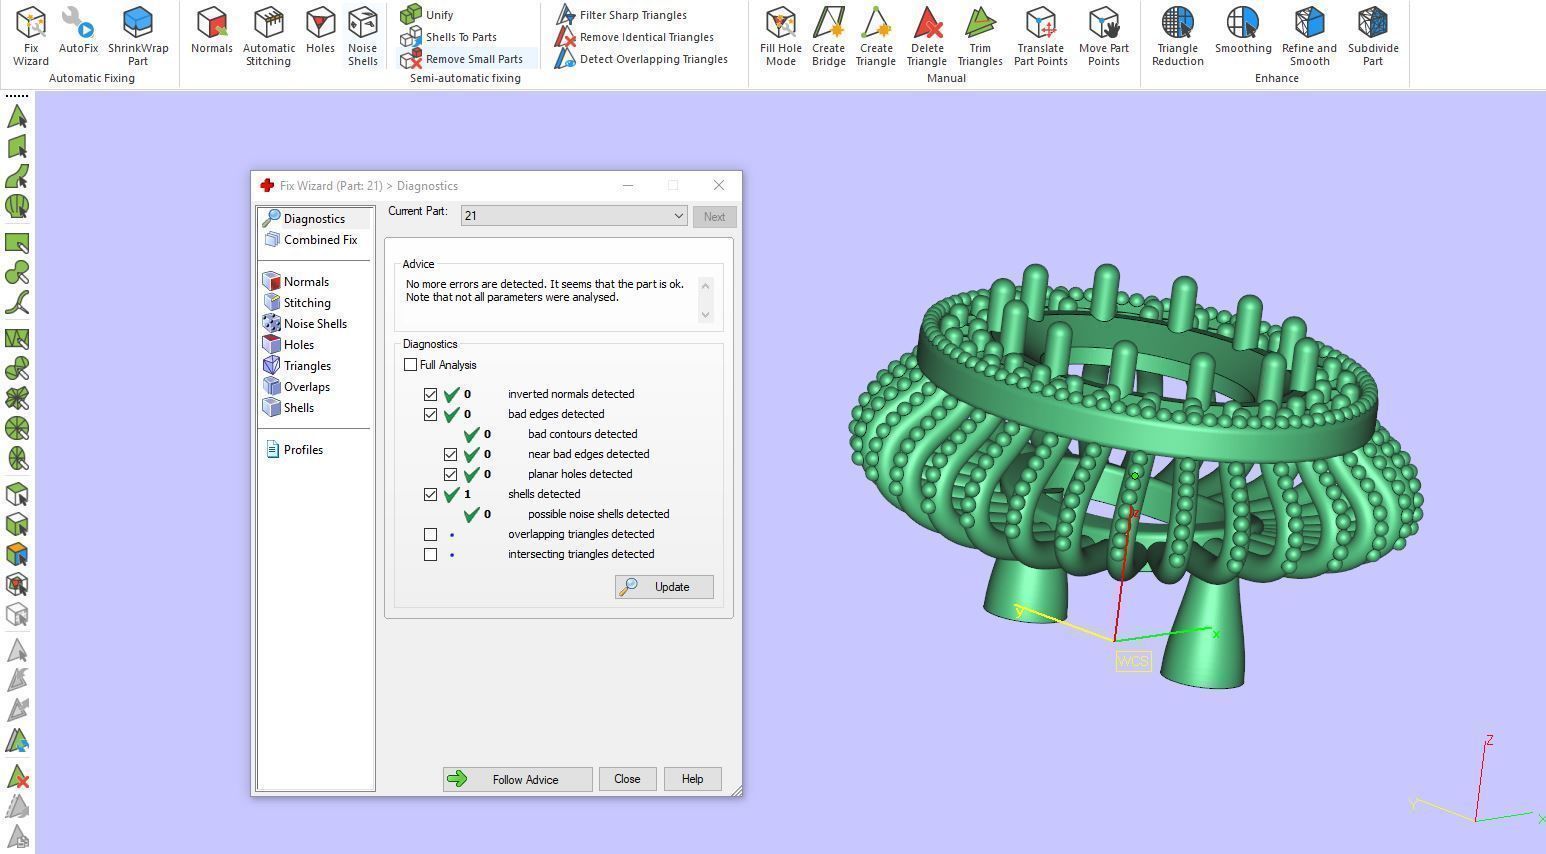Open Stitching page in wizard sidebar
1546x854 pixels.
coord(307,303)
